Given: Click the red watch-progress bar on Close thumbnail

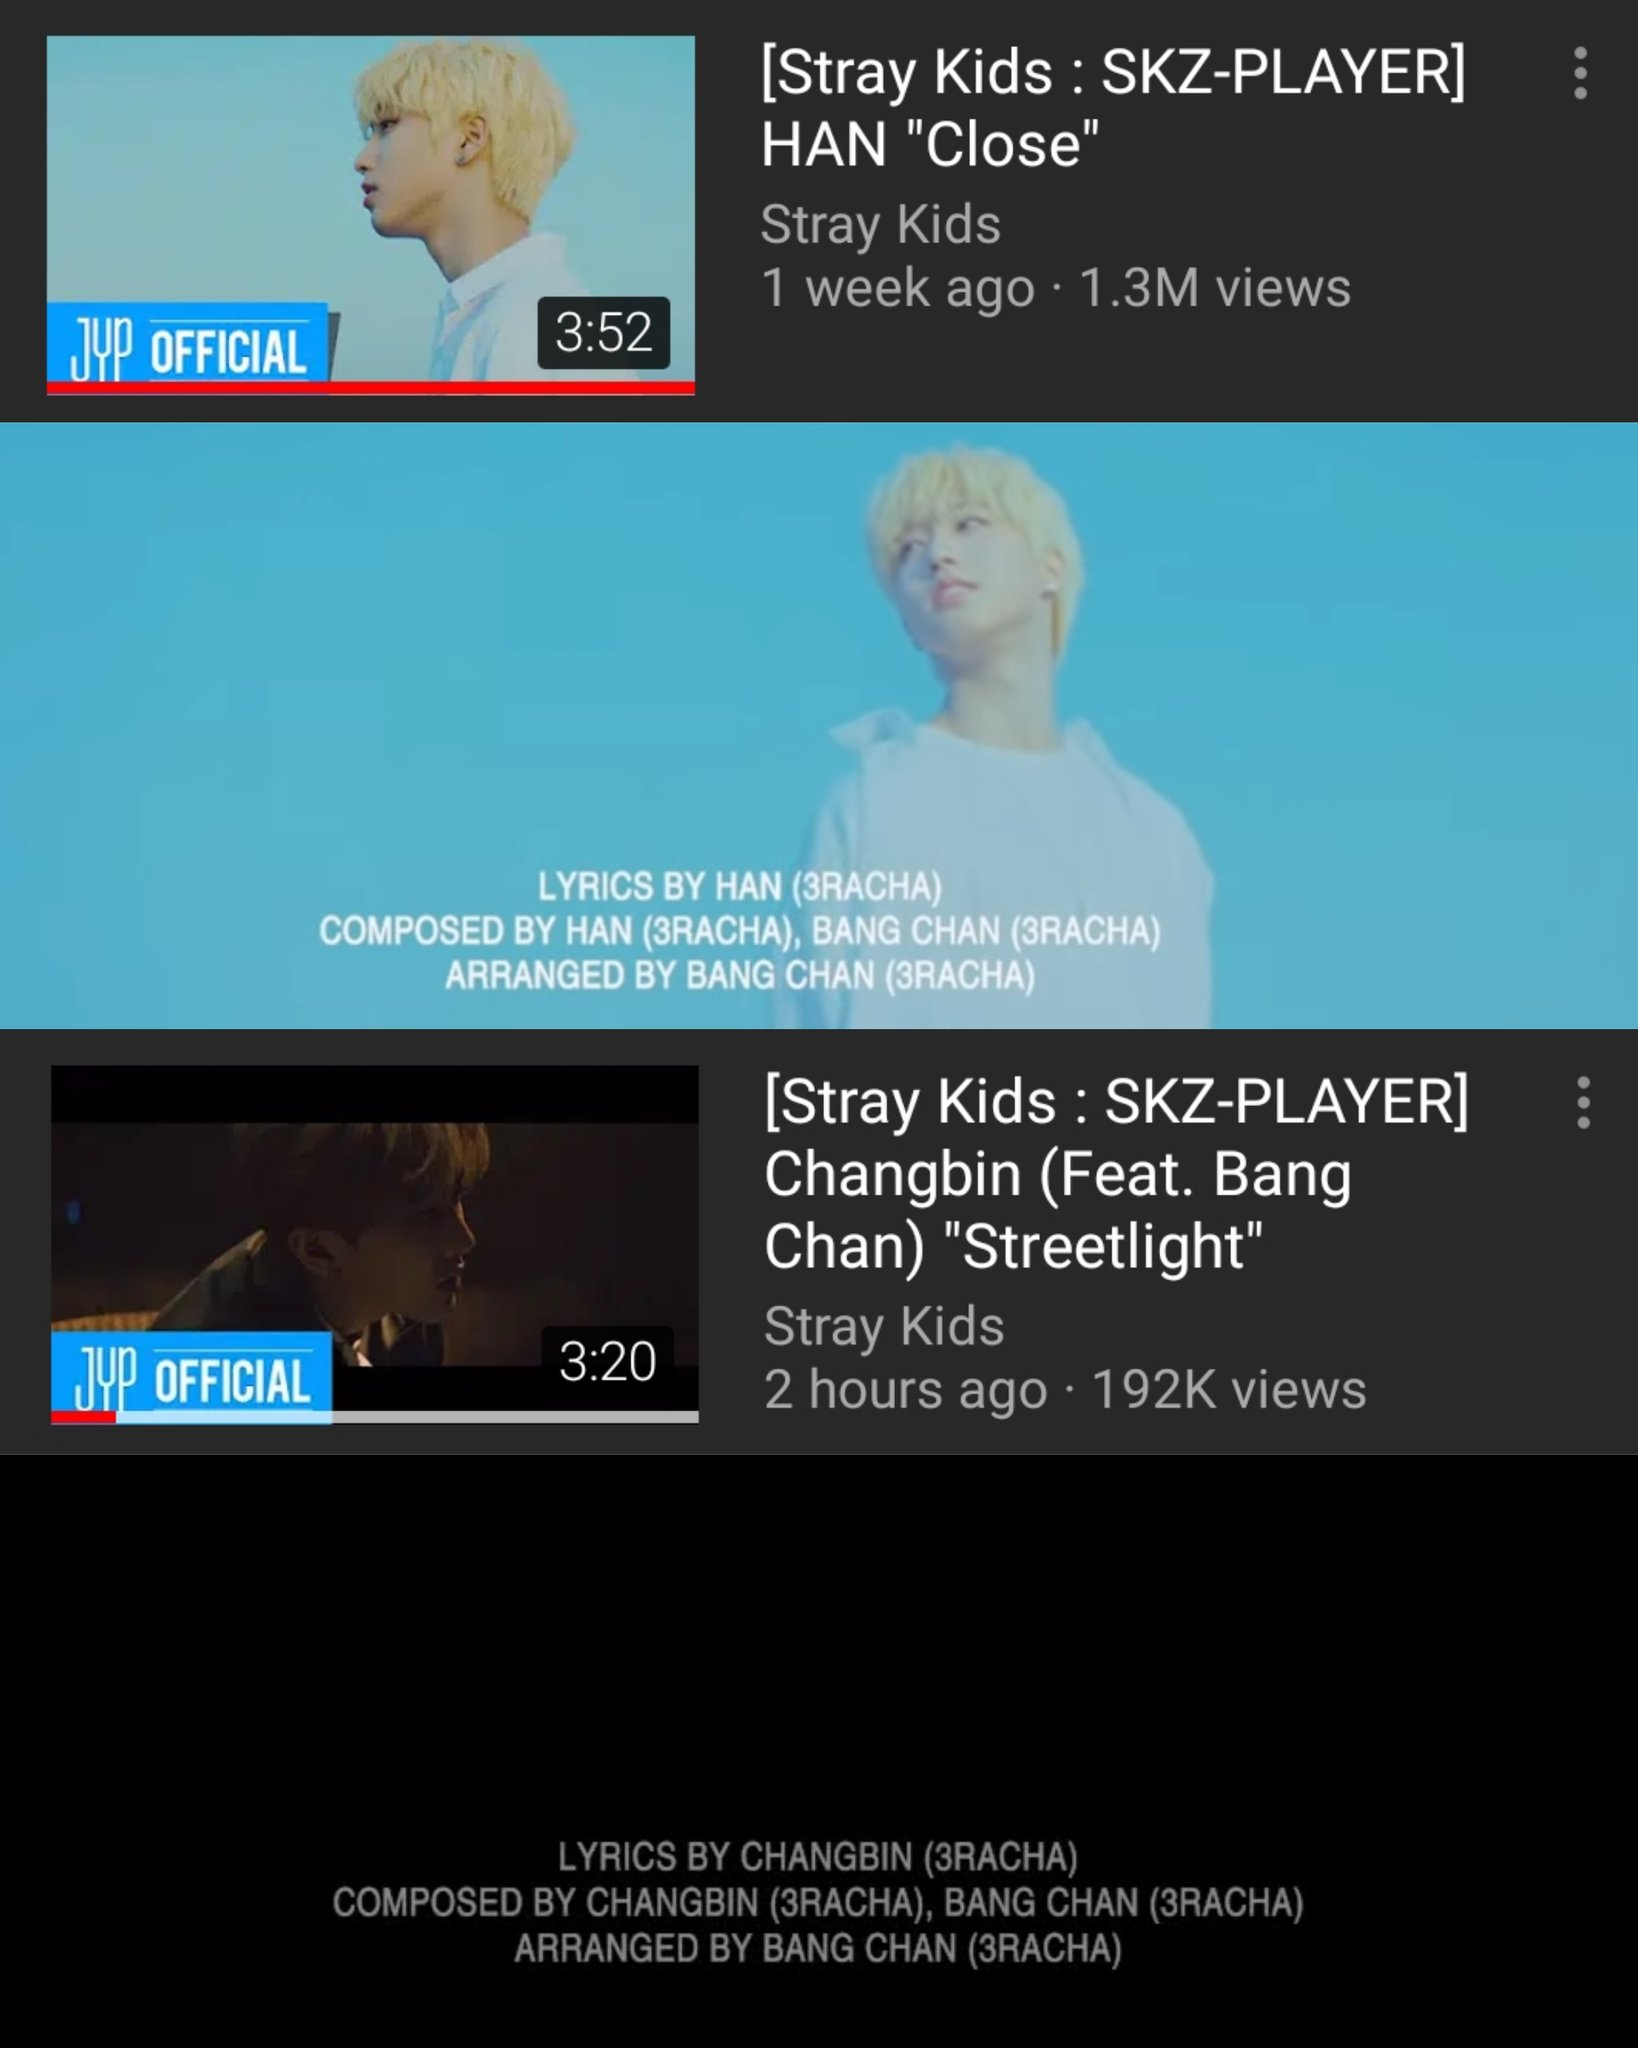Looking at the screenshot, I should click(x=371, y=387).
